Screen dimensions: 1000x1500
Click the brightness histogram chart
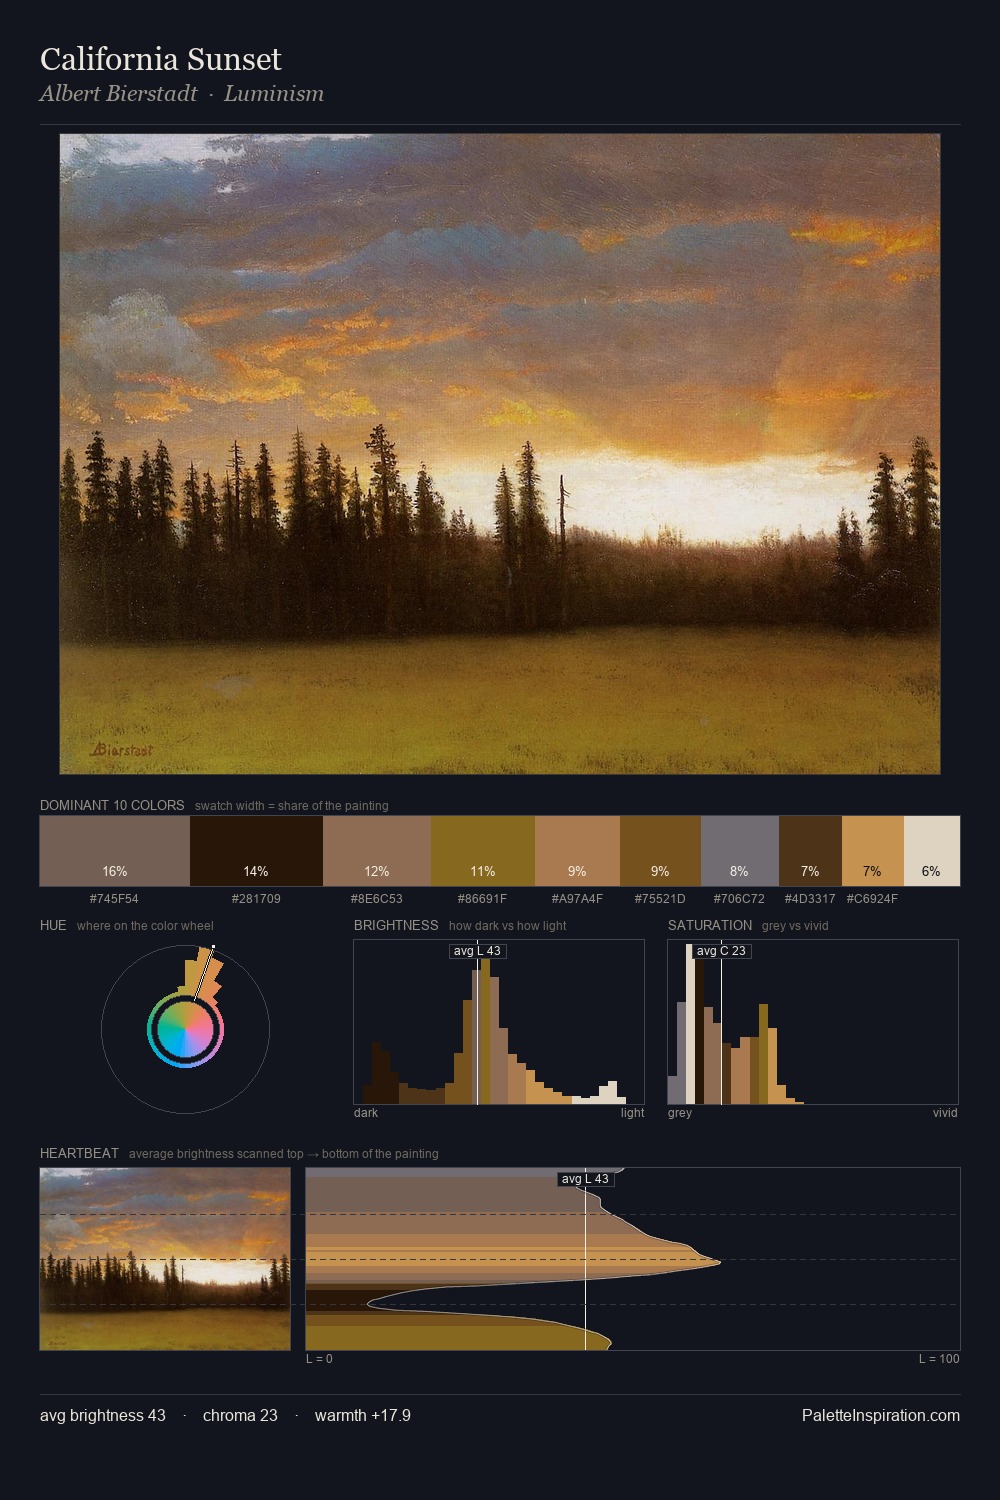click(x=499, y=1022)
